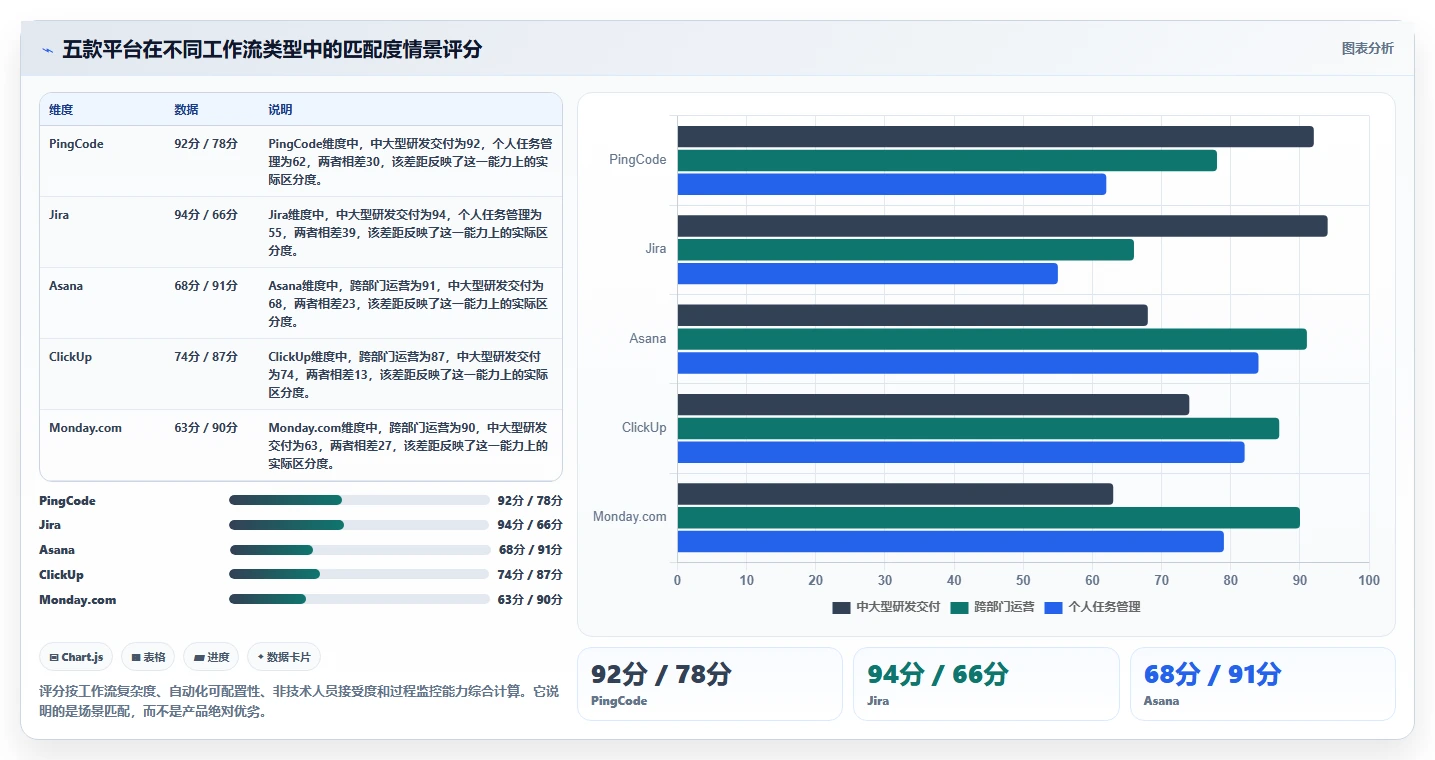The width and height of the screenshot is (1435, 760).
Task: Click the 68分 / 91分 table cell
Action: point(206,286)
